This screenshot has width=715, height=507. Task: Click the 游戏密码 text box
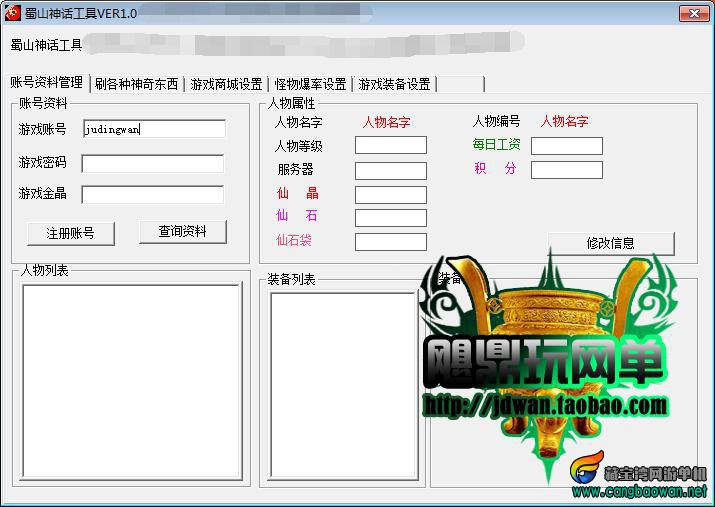(x=153, y=164)
